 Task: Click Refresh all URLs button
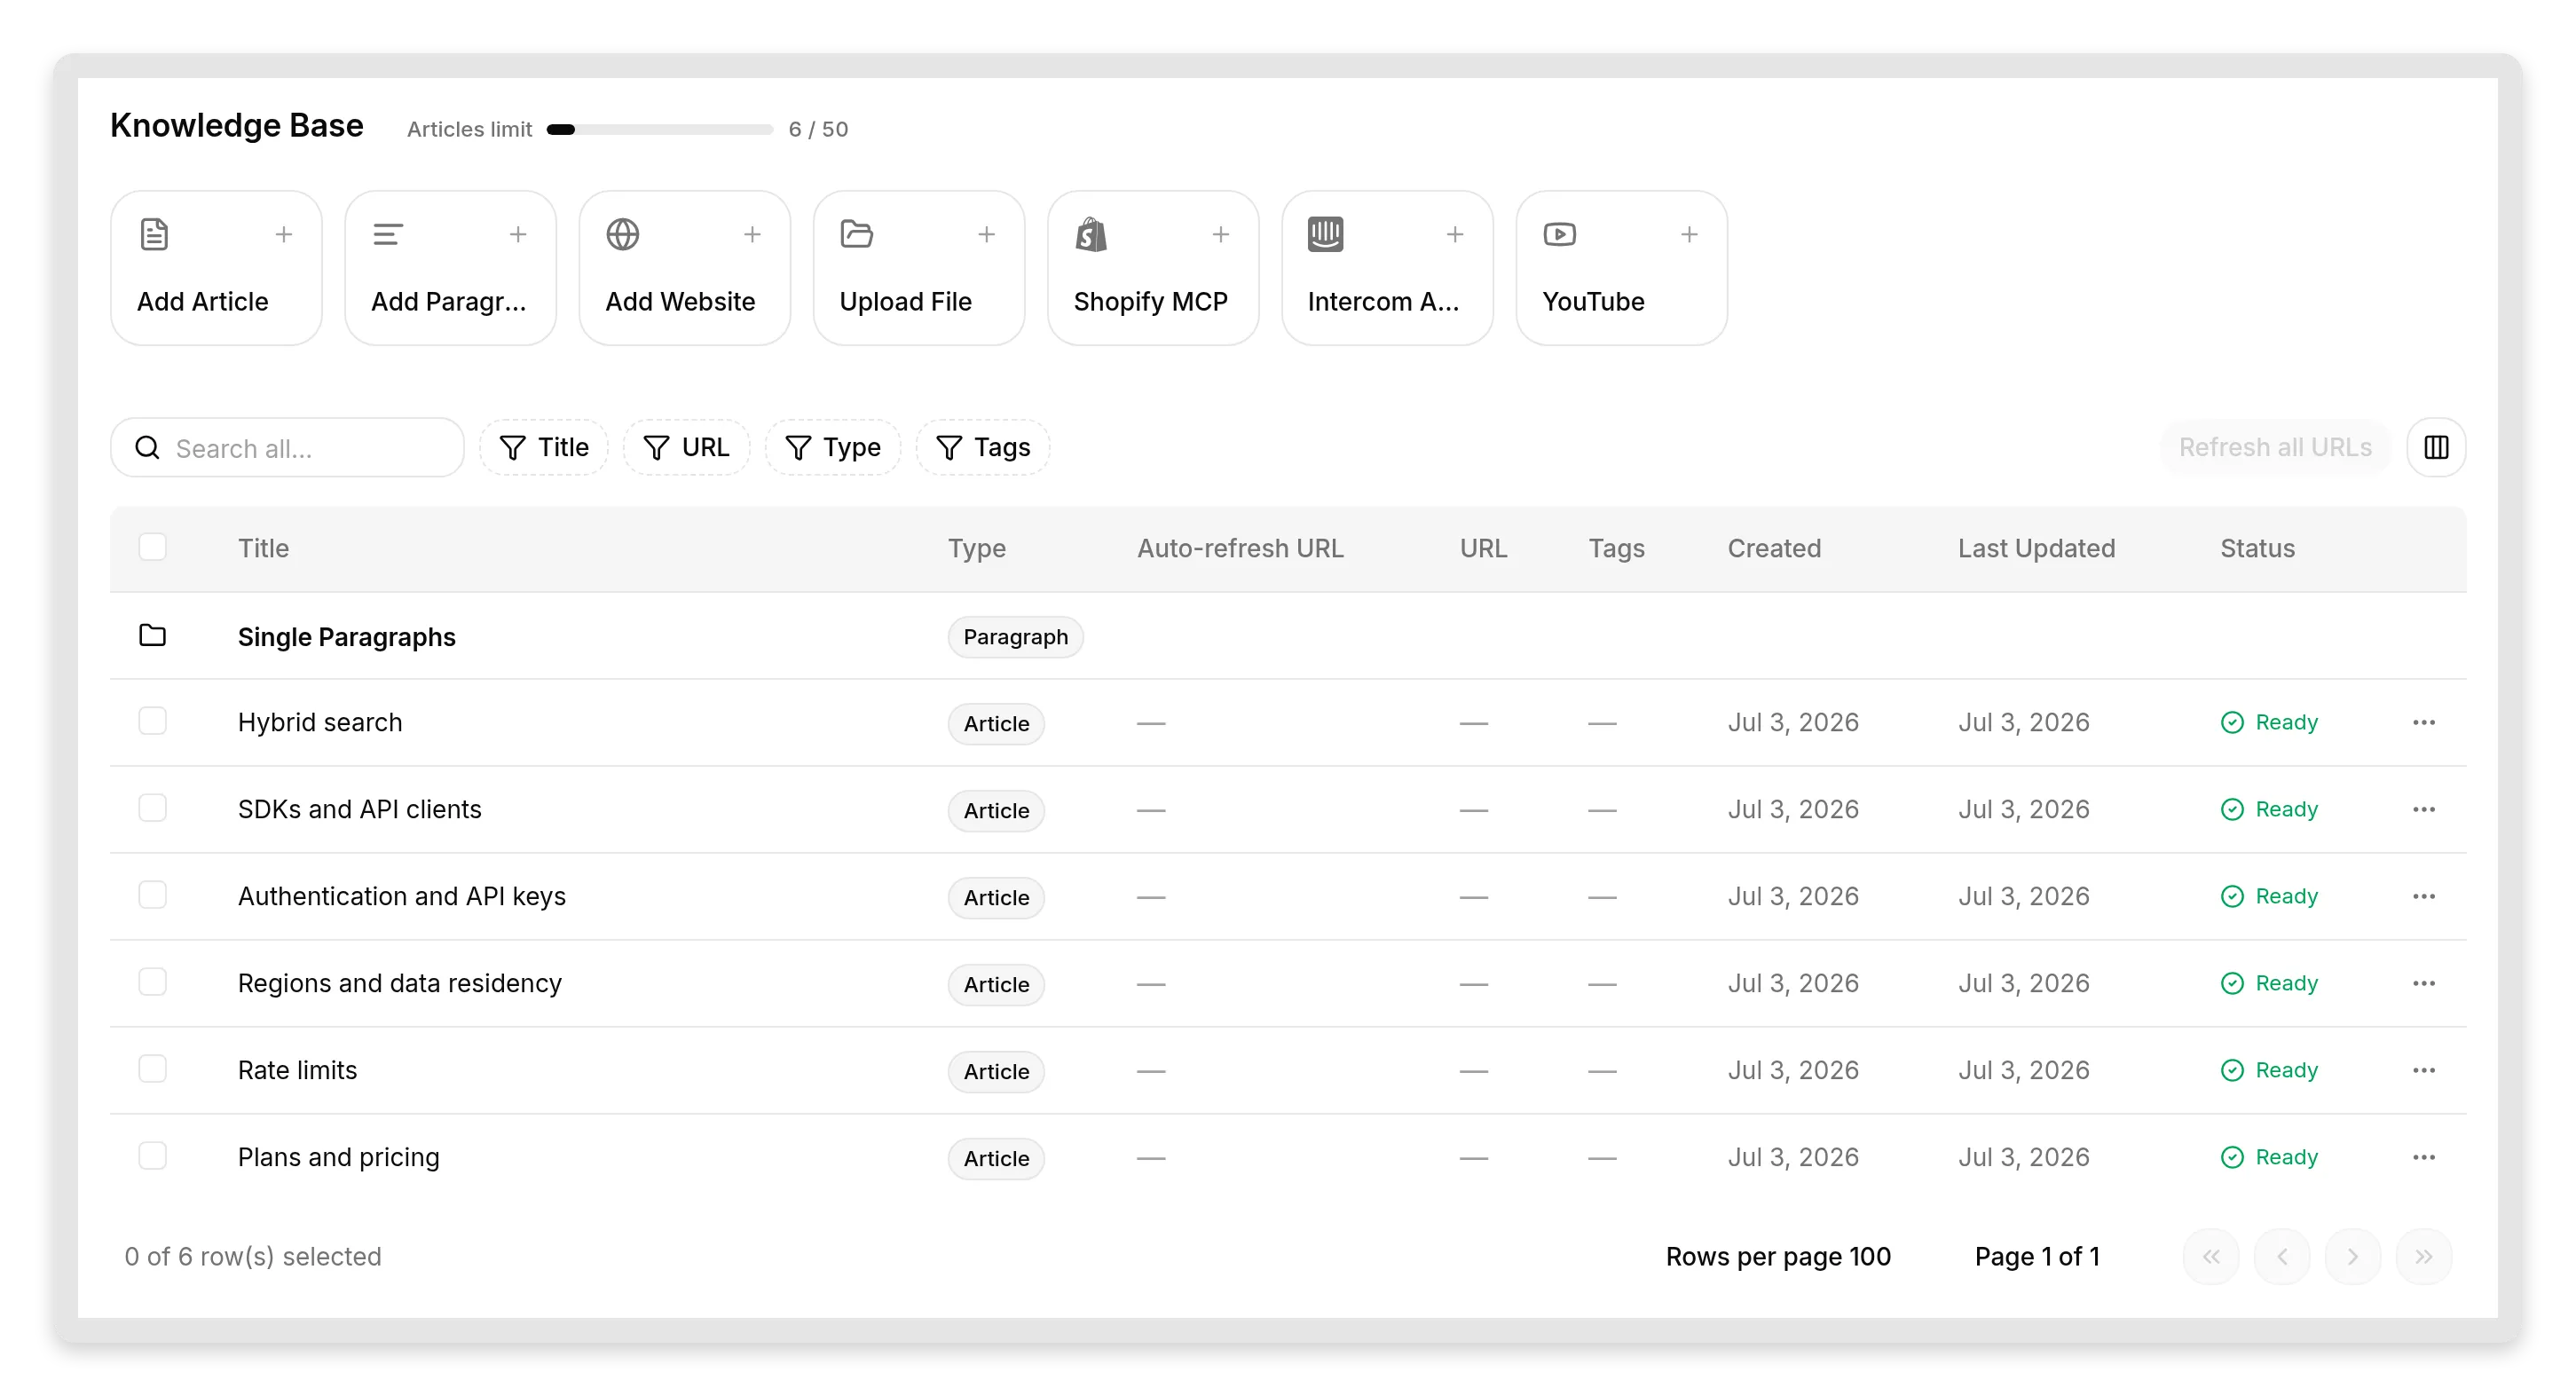(x=2275, y=447)
